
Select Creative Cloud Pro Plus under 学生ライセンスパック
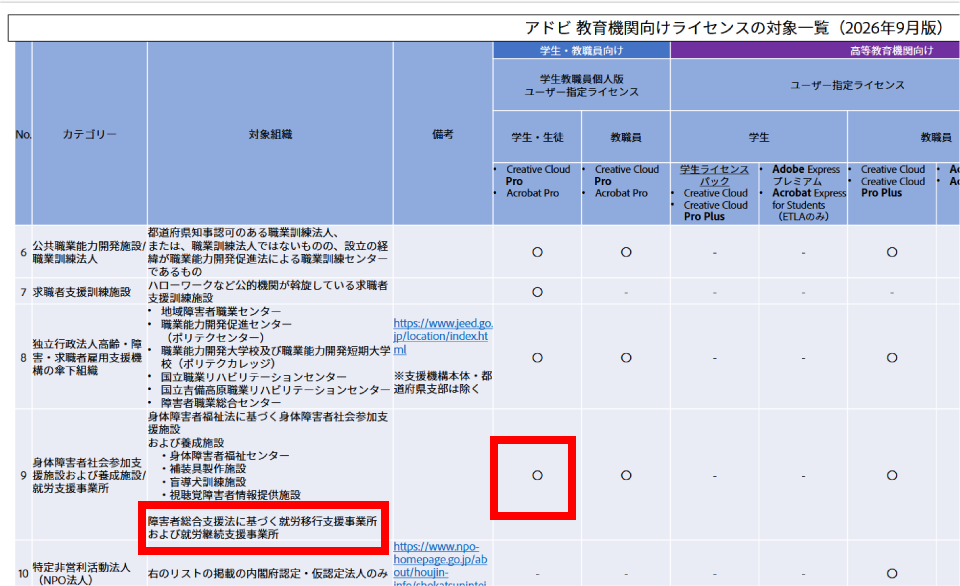715,211
